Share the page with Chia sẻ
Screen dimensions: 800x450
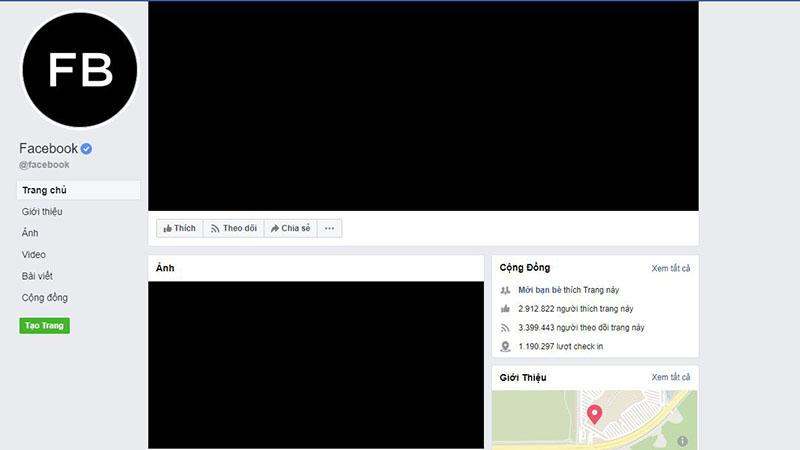(x=290, y=228)
